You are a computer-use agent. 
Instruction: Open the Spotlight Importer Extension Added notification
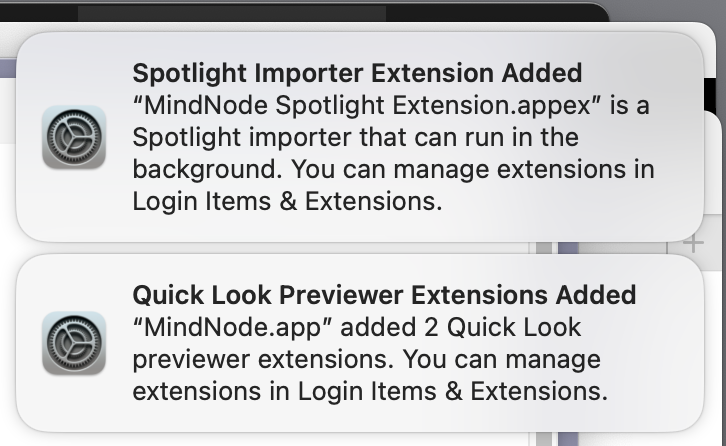point(360,137)
